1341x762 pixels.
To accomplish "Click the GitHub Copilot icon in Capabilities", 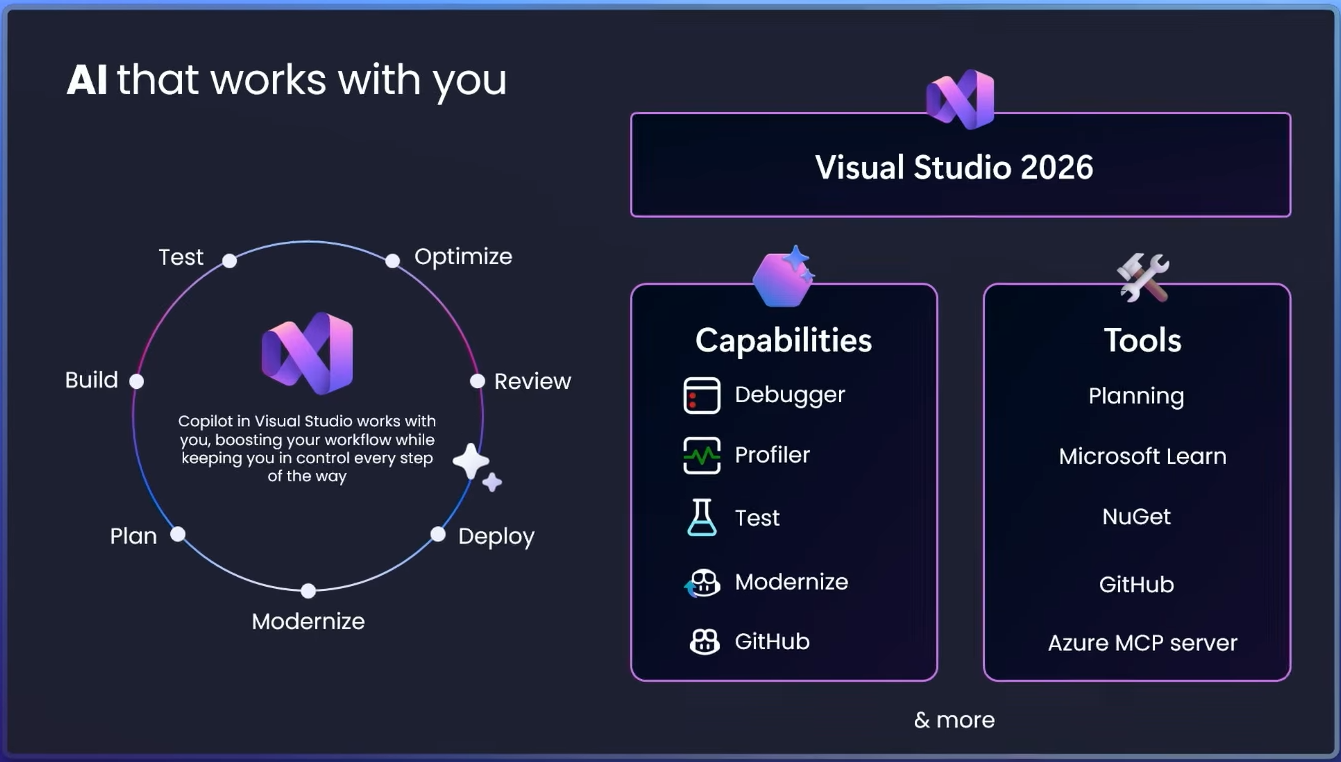I will [704, 642].
